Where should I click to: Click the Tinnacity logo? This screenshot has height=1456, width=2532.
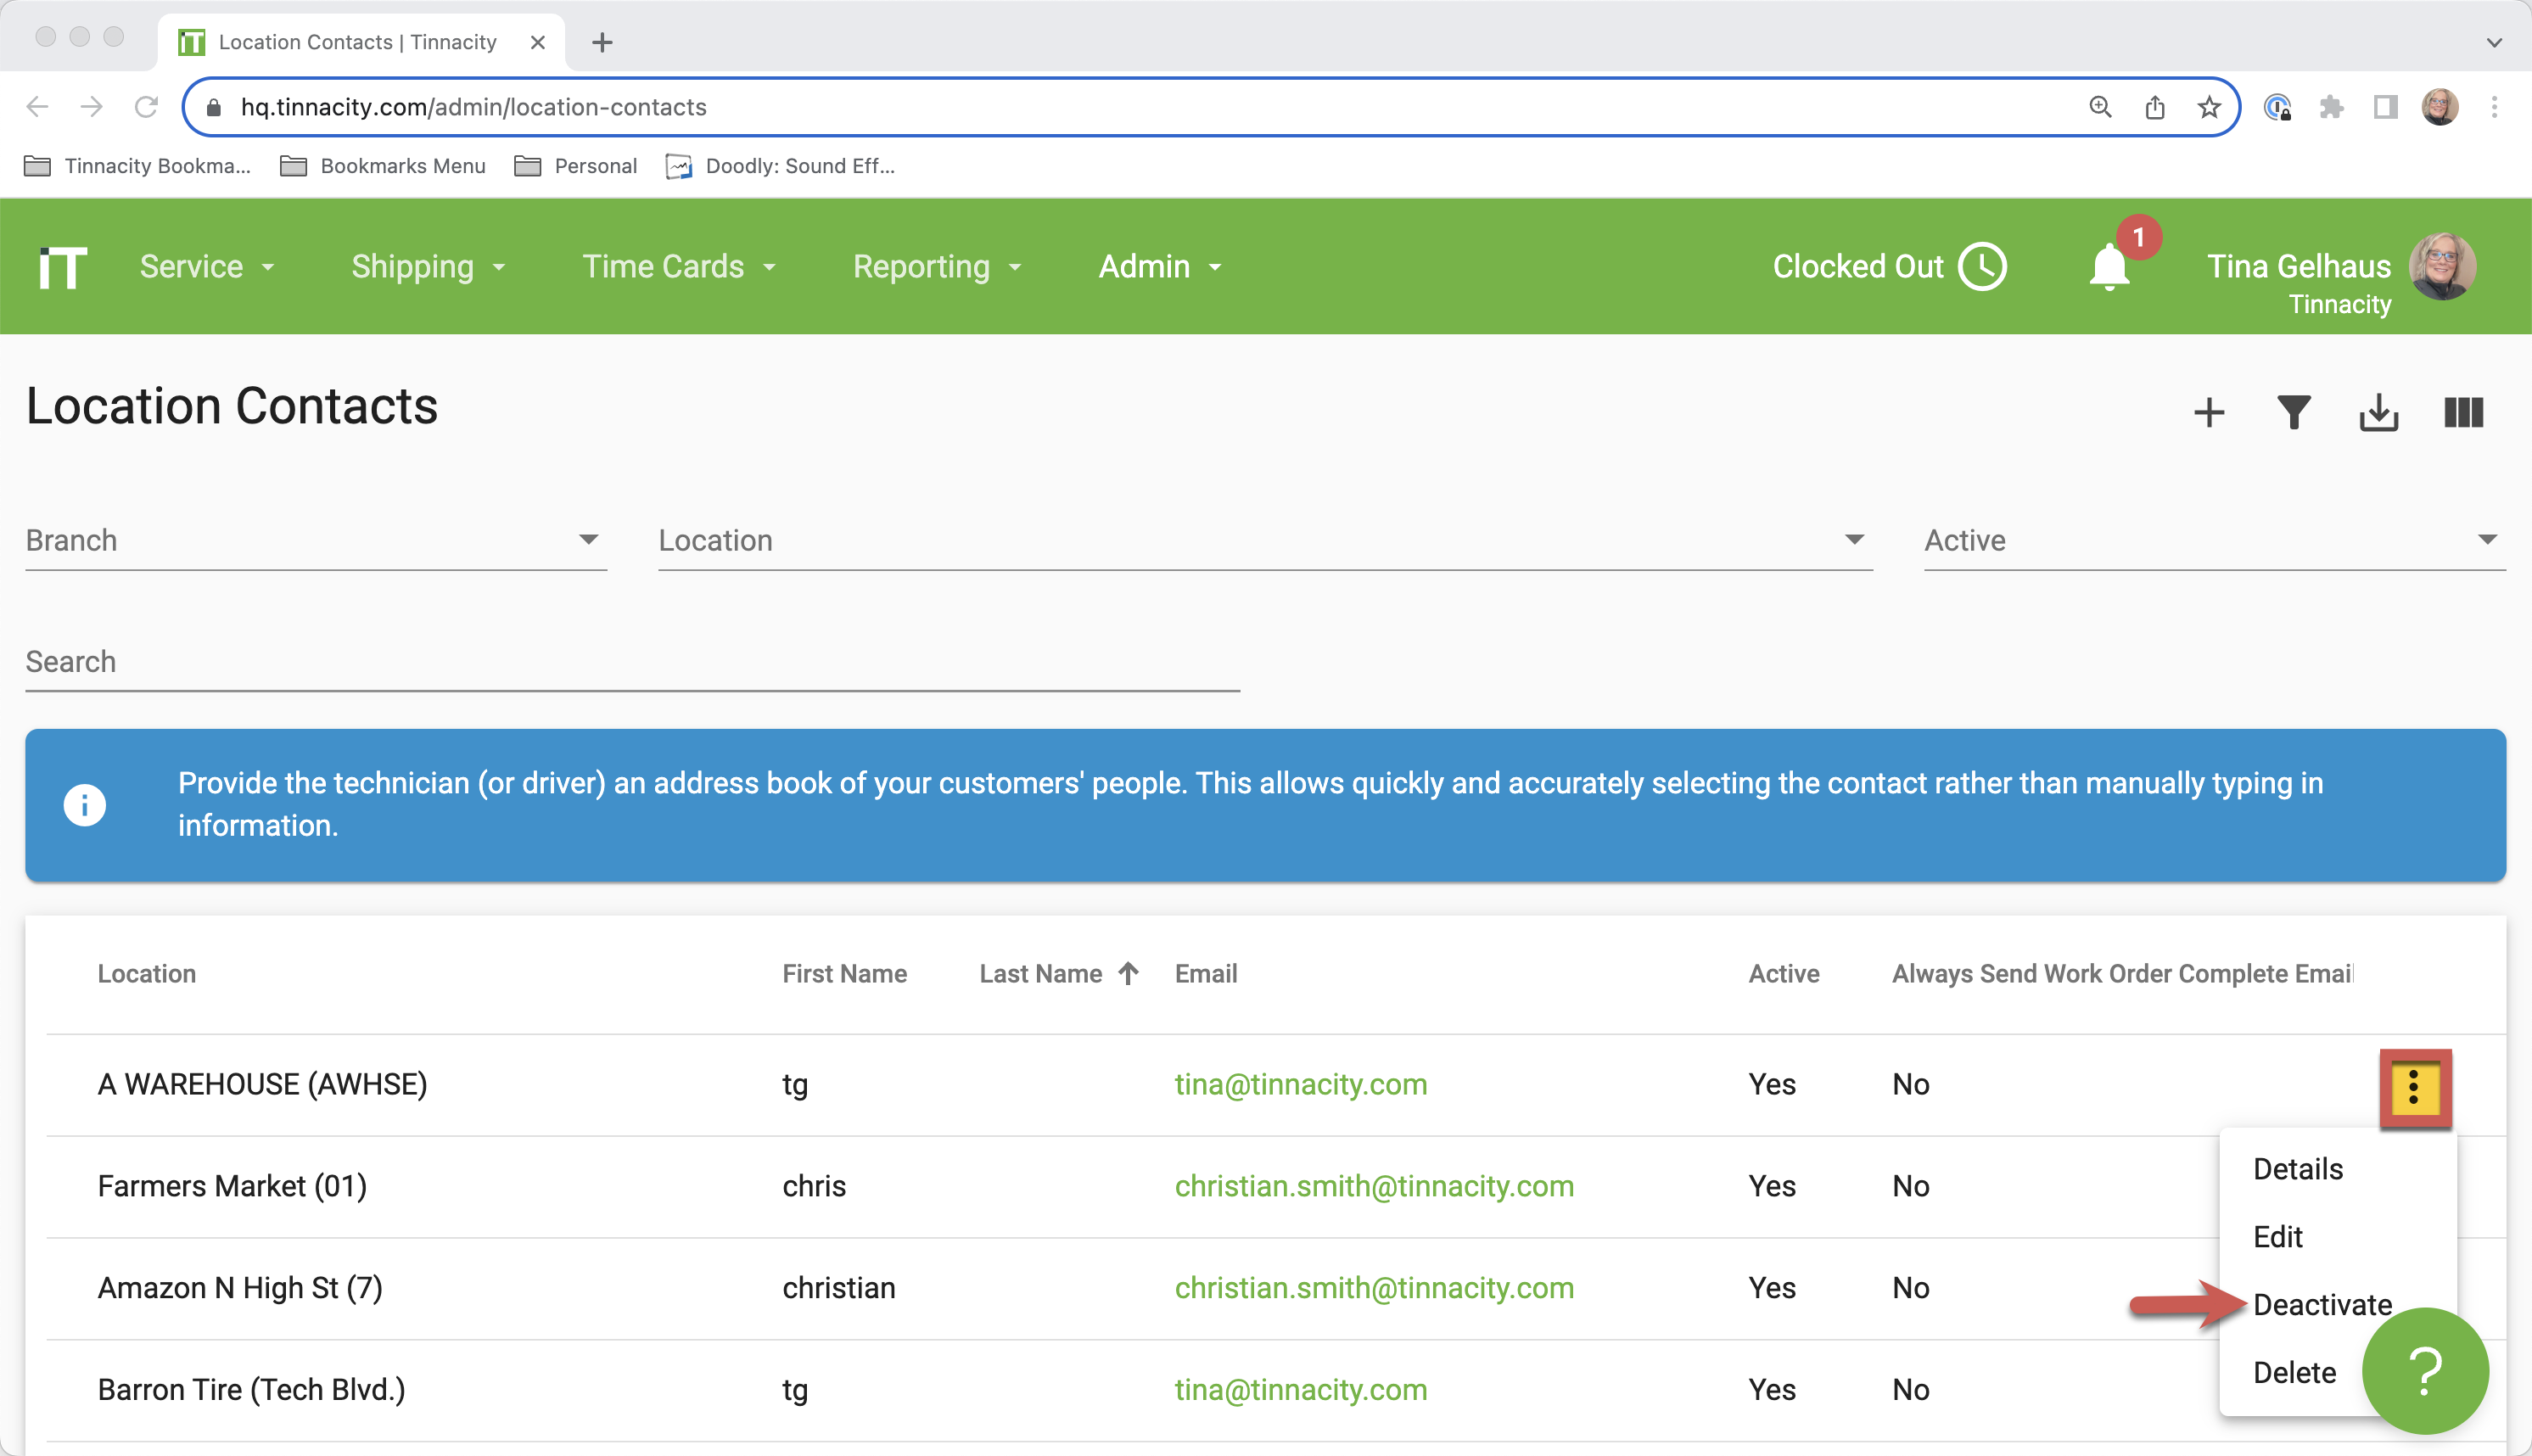[62, 266]
